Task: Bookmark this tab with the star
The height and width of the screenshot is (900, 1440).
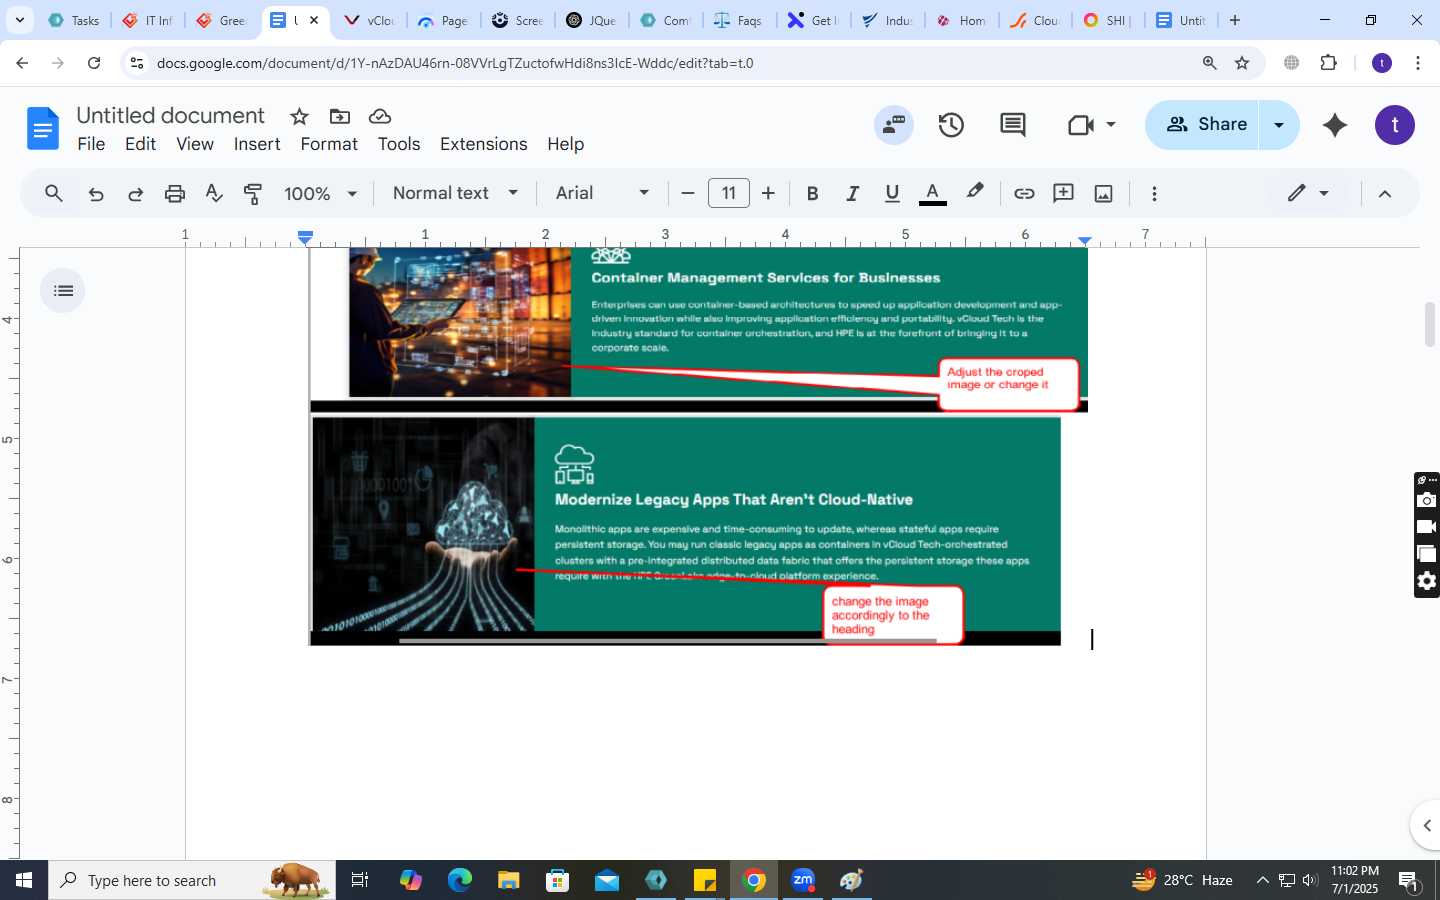Action: click(1242, 63)
